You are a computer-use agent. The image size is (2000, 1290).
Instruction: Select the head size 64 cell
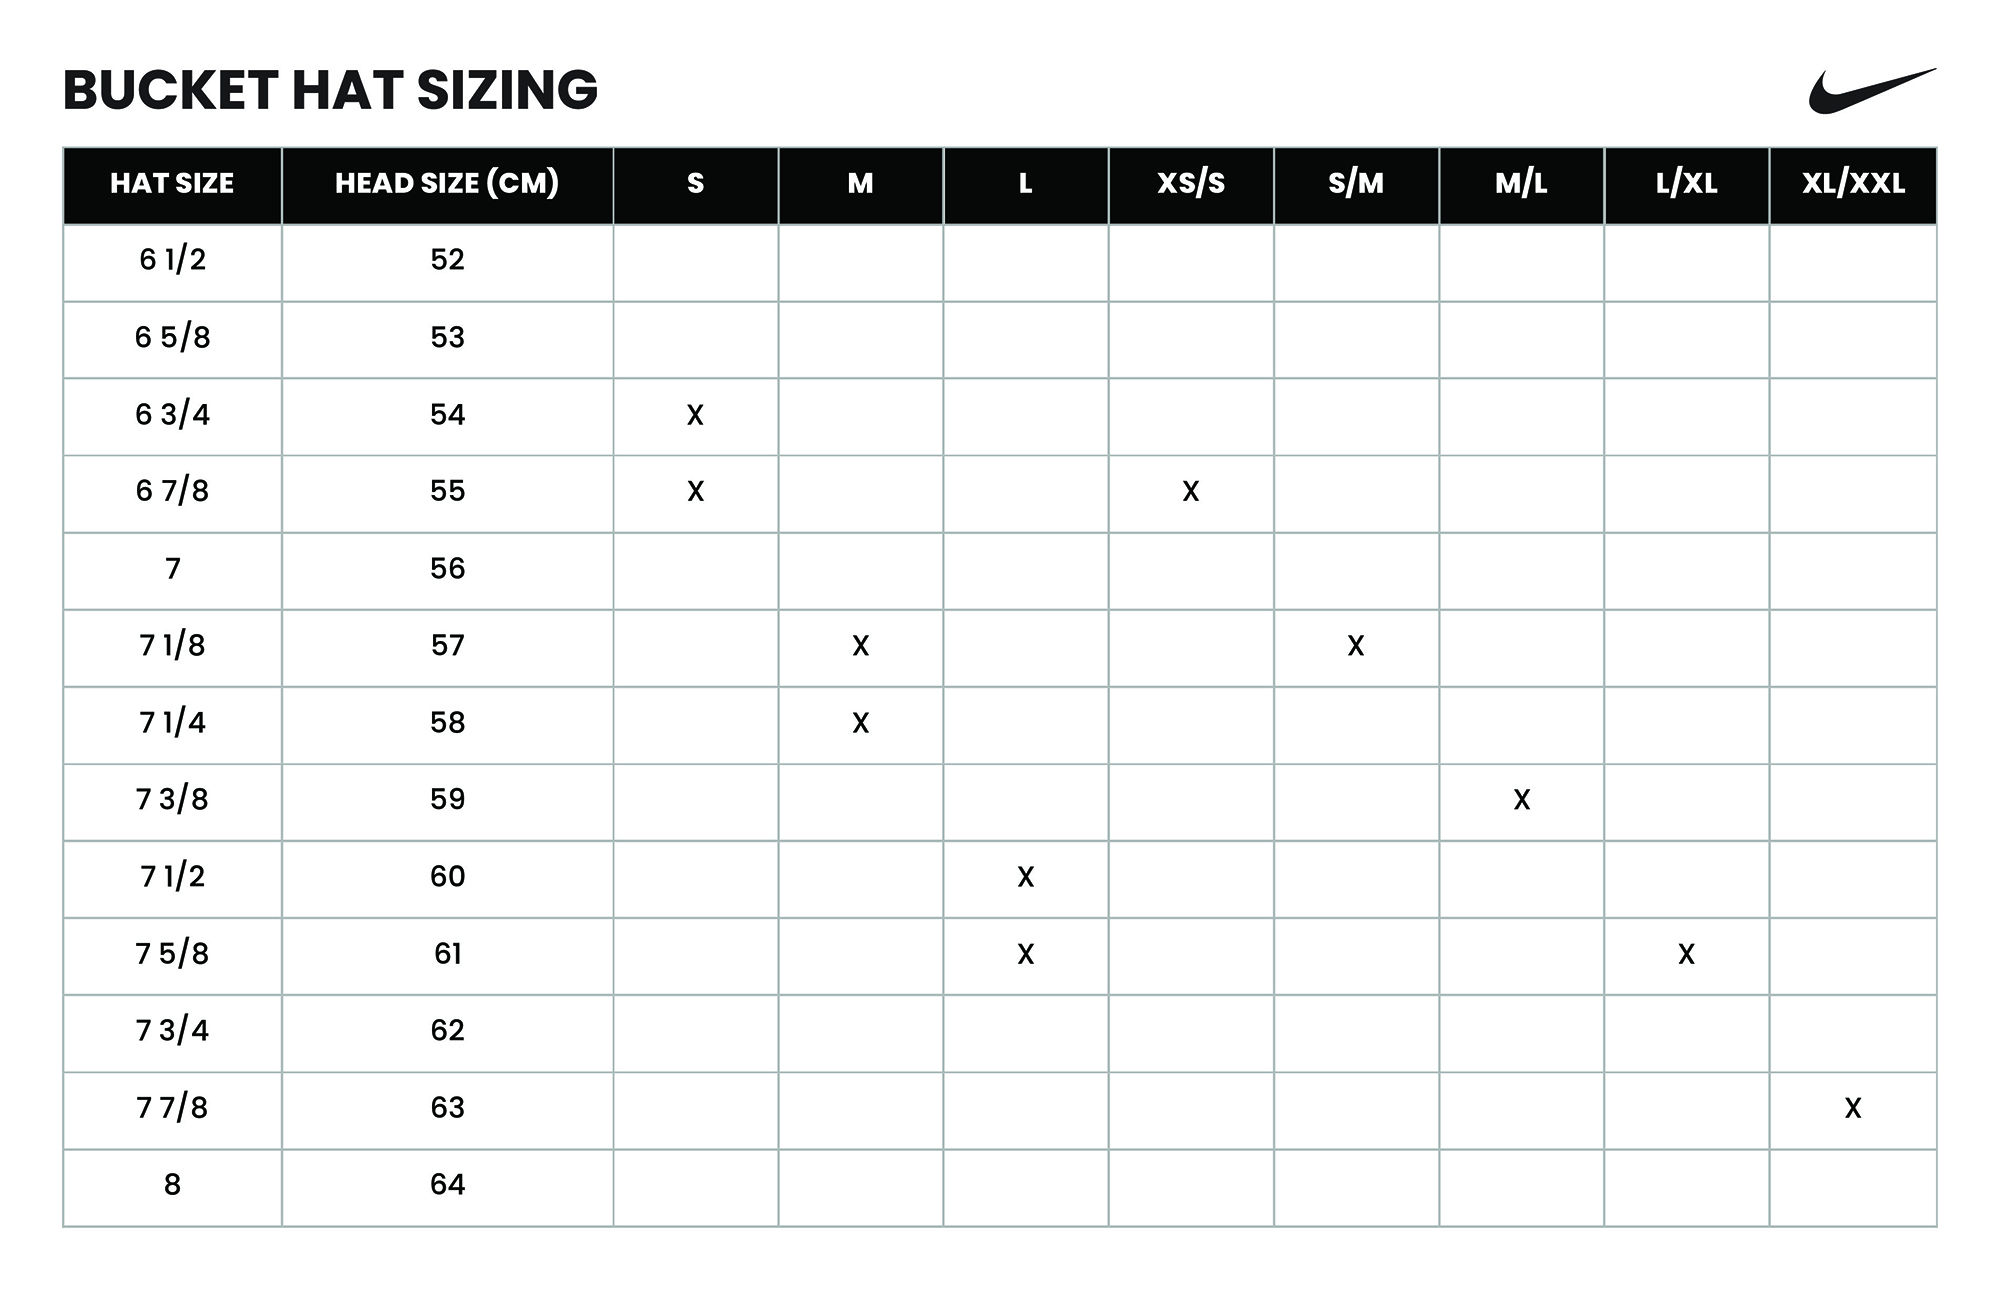[x=447, y=1185]
